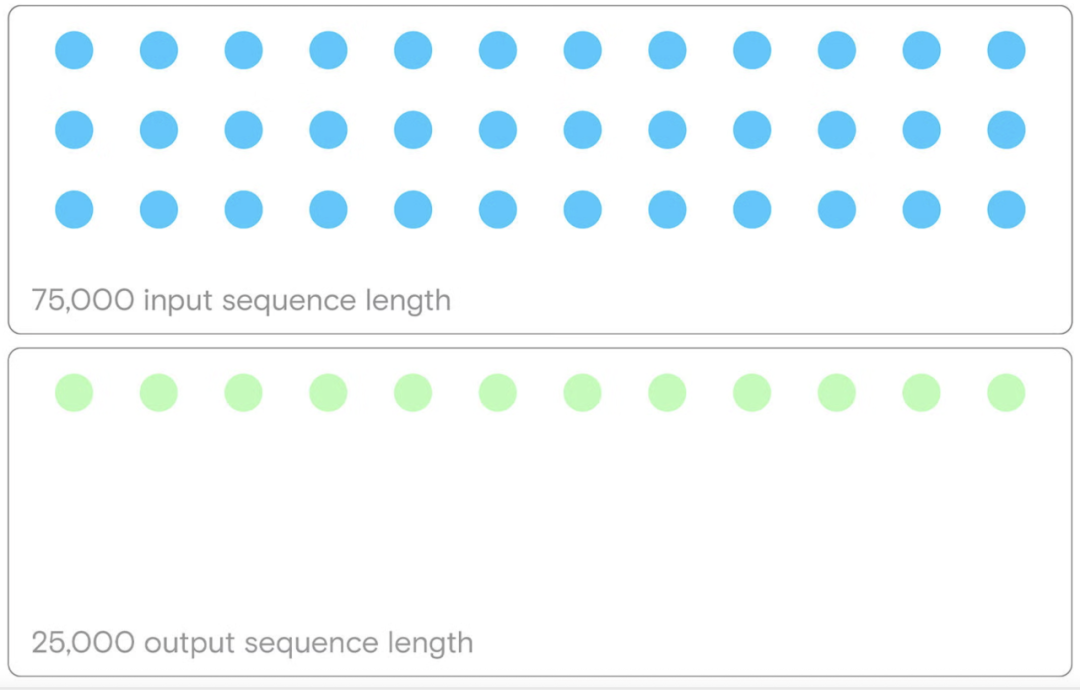
Task: Select the last blue dot in third row
Action: 1006,209
